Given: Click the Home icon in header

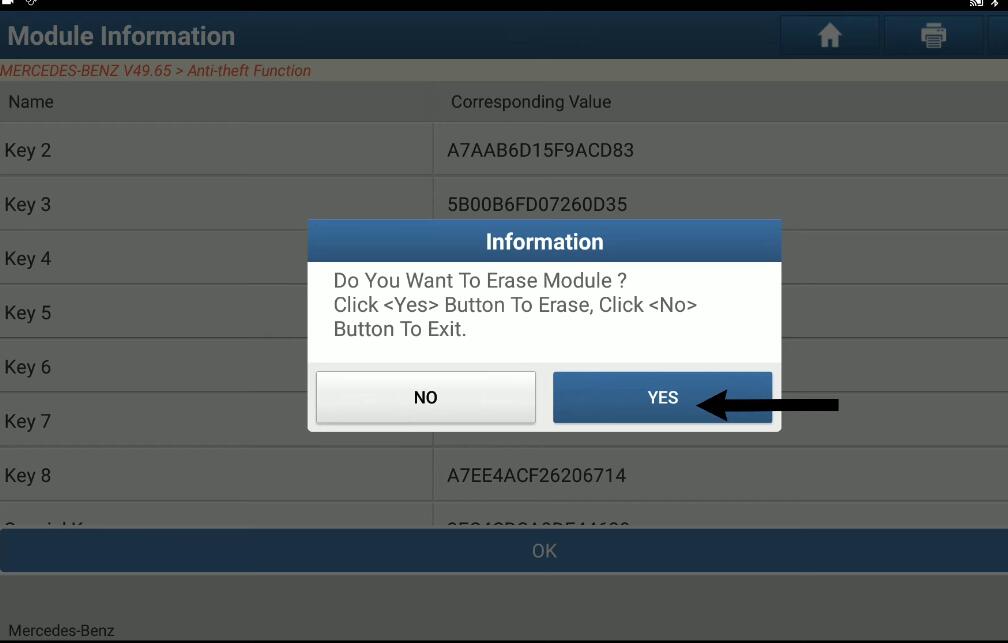Looking at the screenshot, I should click(829, 35).
